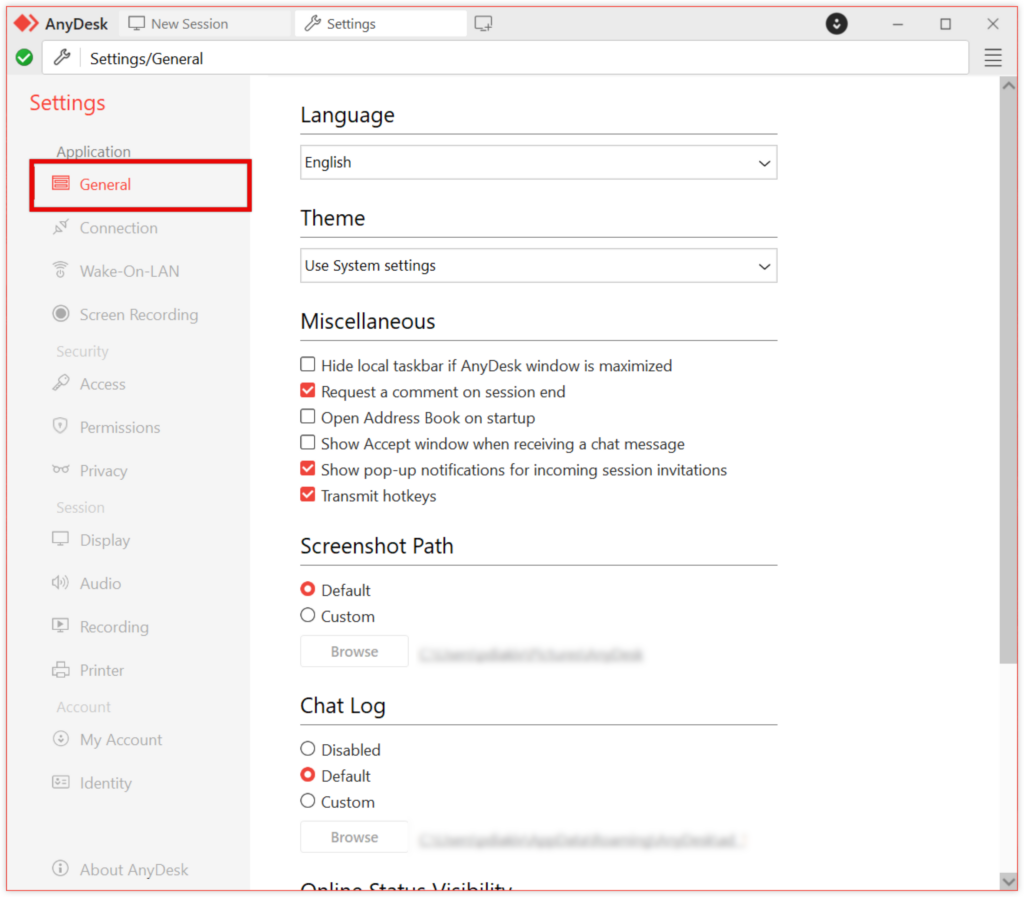Click Browse under Chat Log
Screen dimensions: 1024x897
[355, 837]
